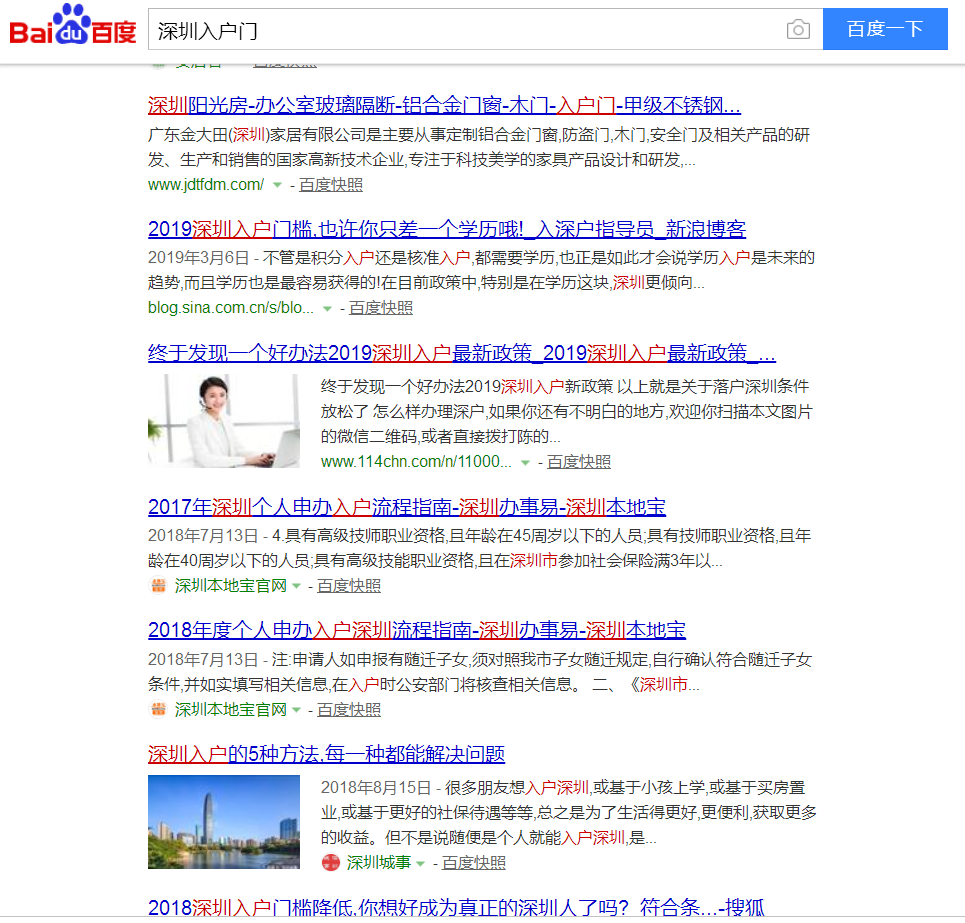Expand dropdown arrow next to blog.sina.com.cn
The width and height of the screenshot is (965, 923).
click(x=327, y=308)
